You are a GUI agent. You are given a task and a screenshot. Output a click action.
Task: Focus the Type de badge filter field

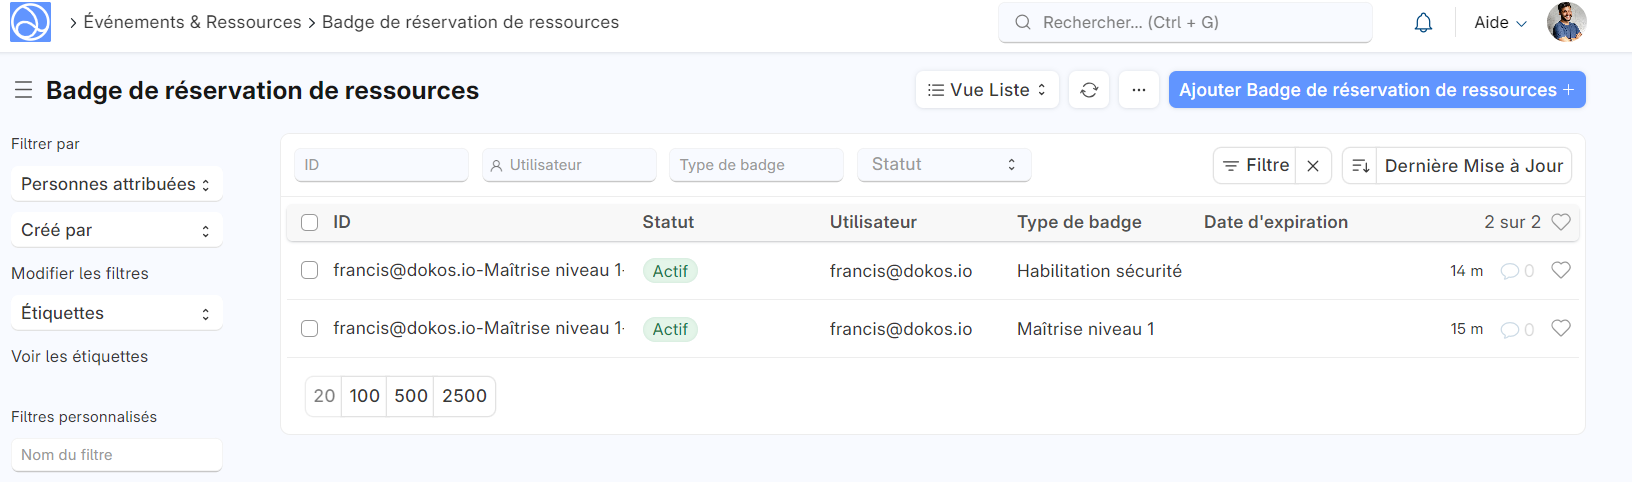point(756,165)
